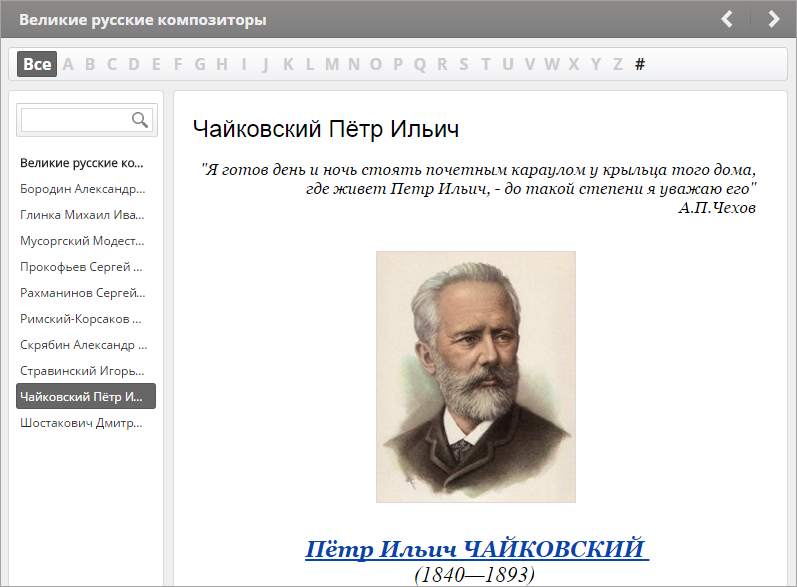Select the highlighted Чайковский Пётр entry
This screenshot has height=587, width=797.
coord(86,396)
